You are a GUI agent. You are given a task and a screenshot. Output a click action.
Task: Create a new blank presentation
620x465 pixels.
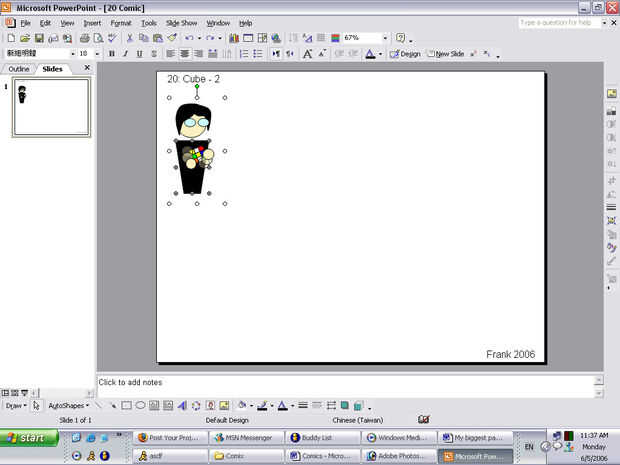coord(11,38)
